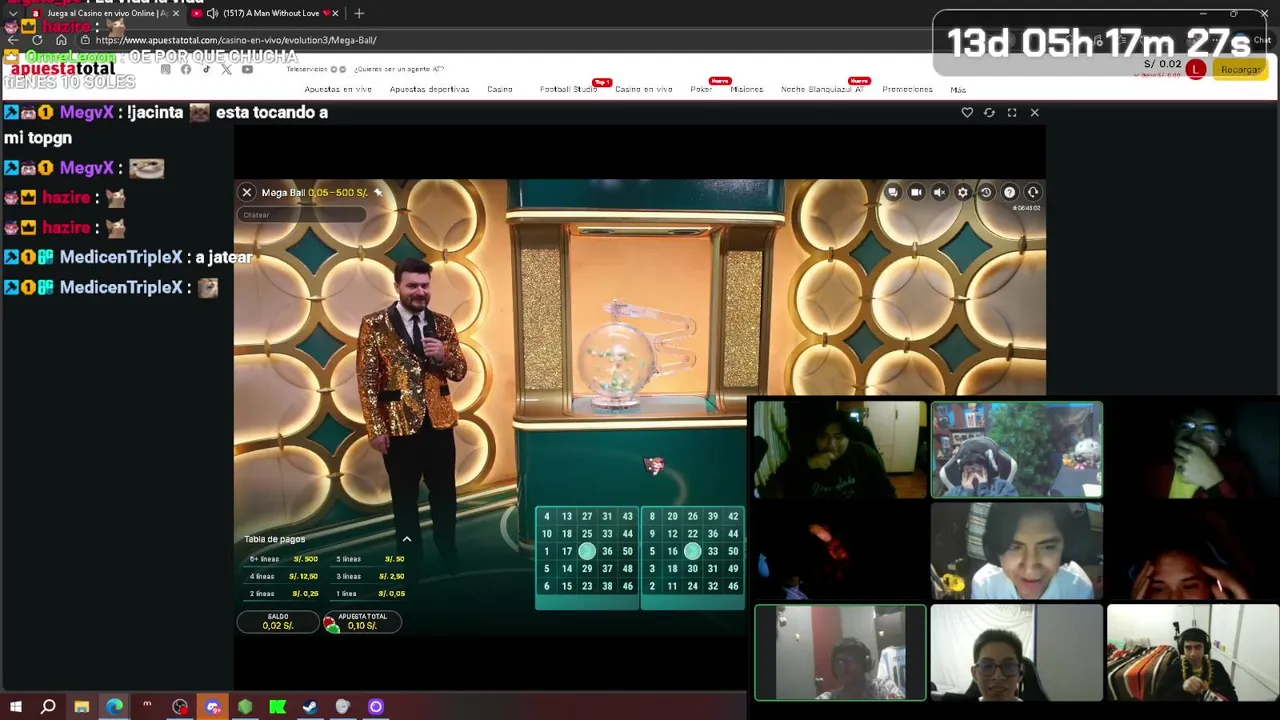This screenshot has height=720, width=1280.
Task: Open the Noche Blanquiazul AT menu item
Action: (x=822, y=89)
